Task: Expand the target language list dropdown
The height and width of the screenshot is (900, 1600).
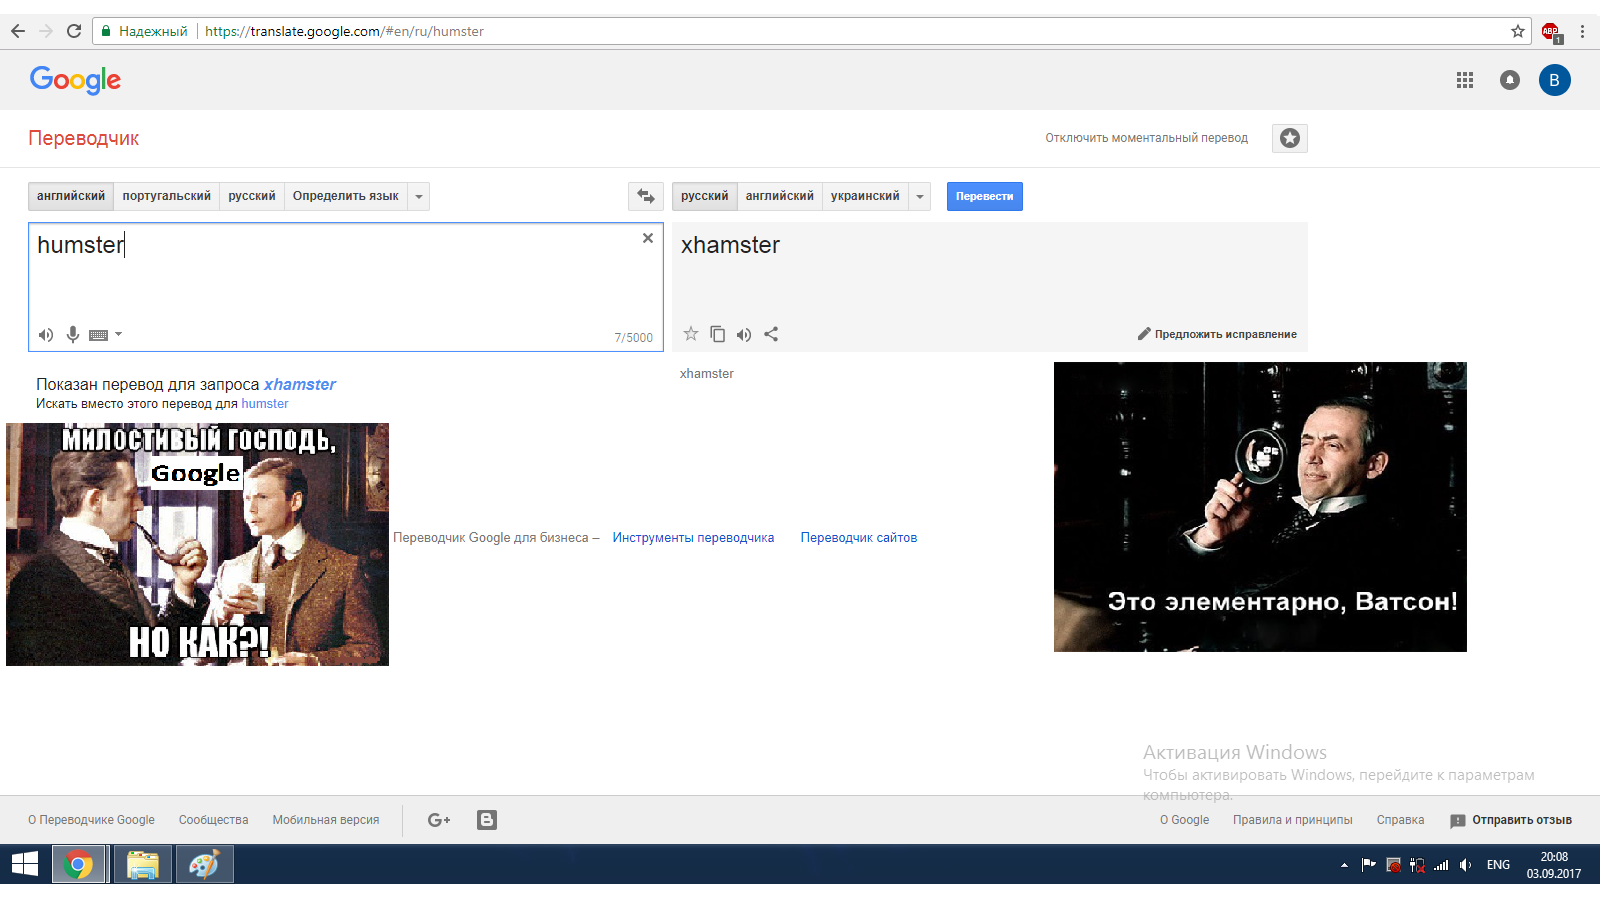Action: pyautogui.click(x=920, y=196)
